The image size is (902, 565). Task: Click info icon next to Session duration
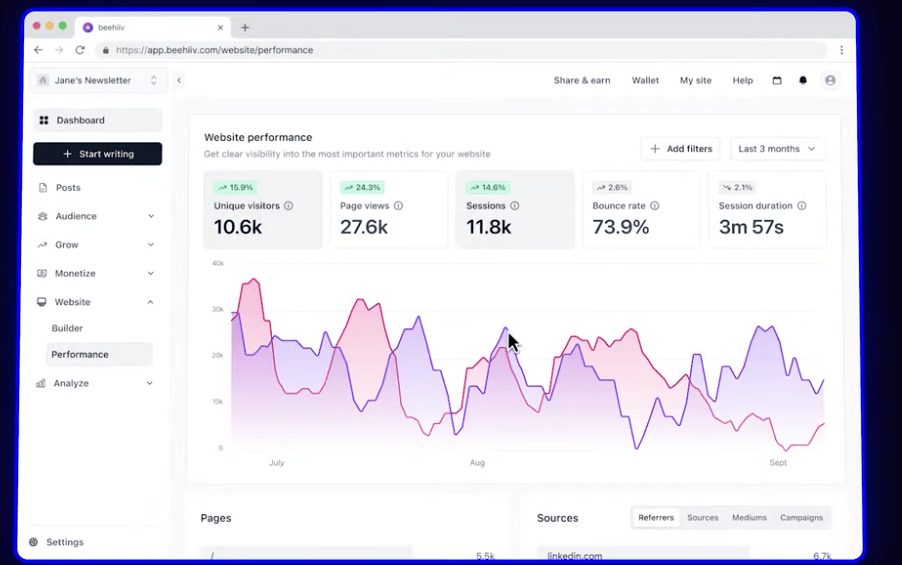801,205
